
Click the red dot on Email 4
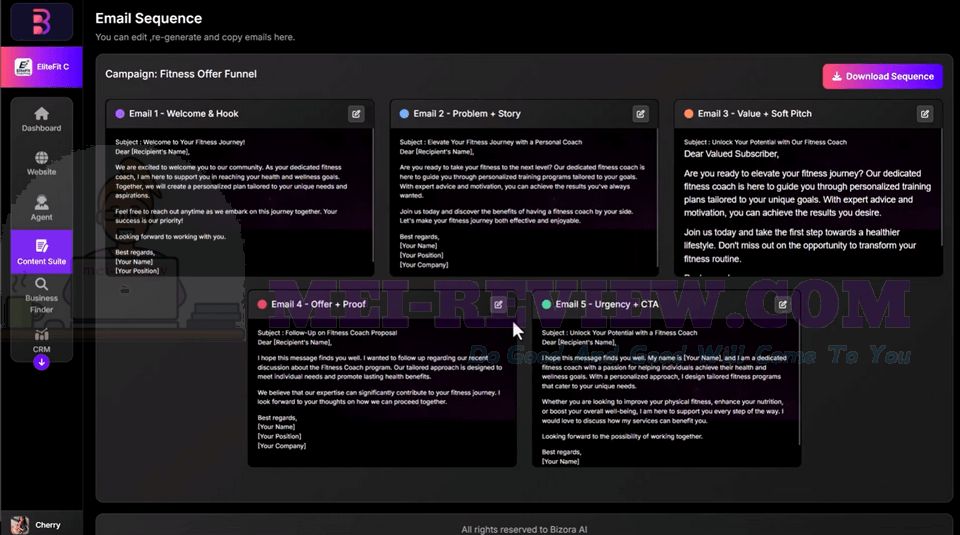coord(262,304)
